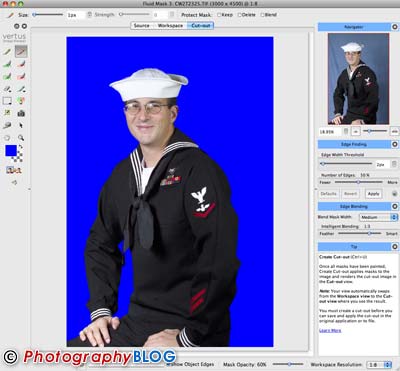This screenshot has width=400, height=371.
Task: Pick the green keep brush tool
Action: click(x=7, y=64)
